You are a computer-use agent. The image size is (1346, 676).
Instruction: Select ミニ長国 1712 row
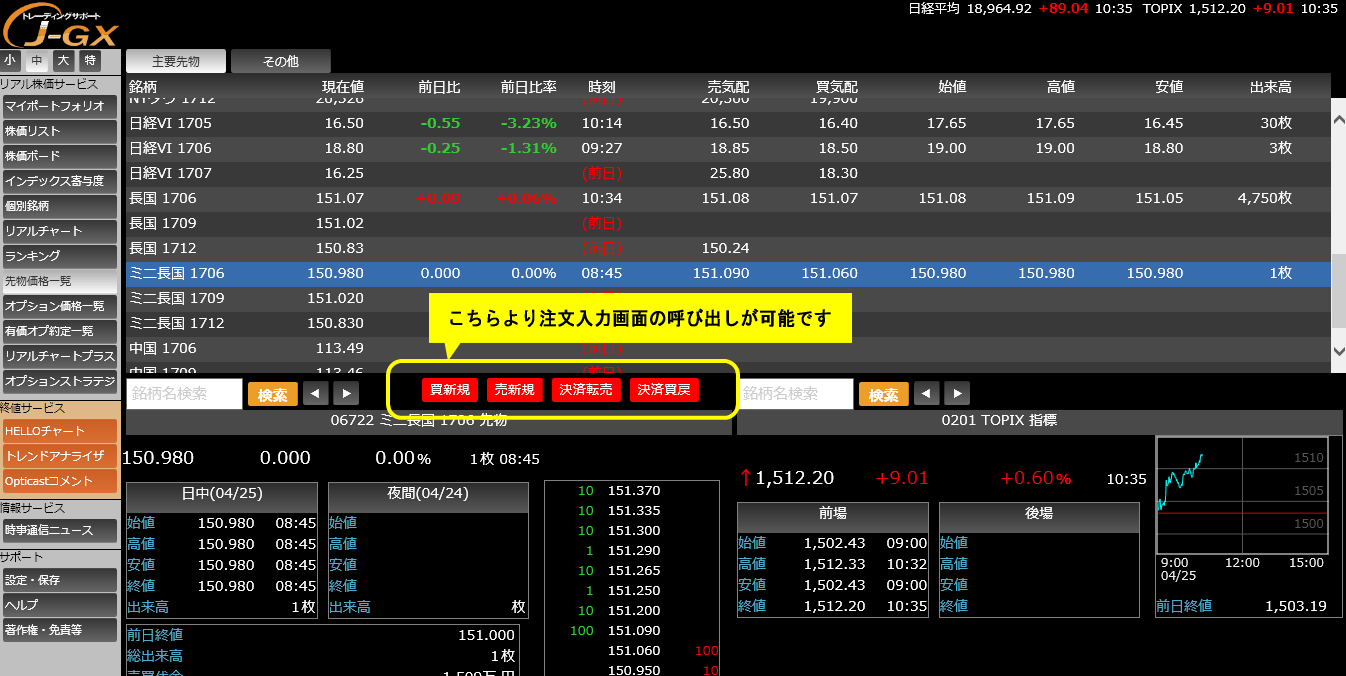pos(728,323)
